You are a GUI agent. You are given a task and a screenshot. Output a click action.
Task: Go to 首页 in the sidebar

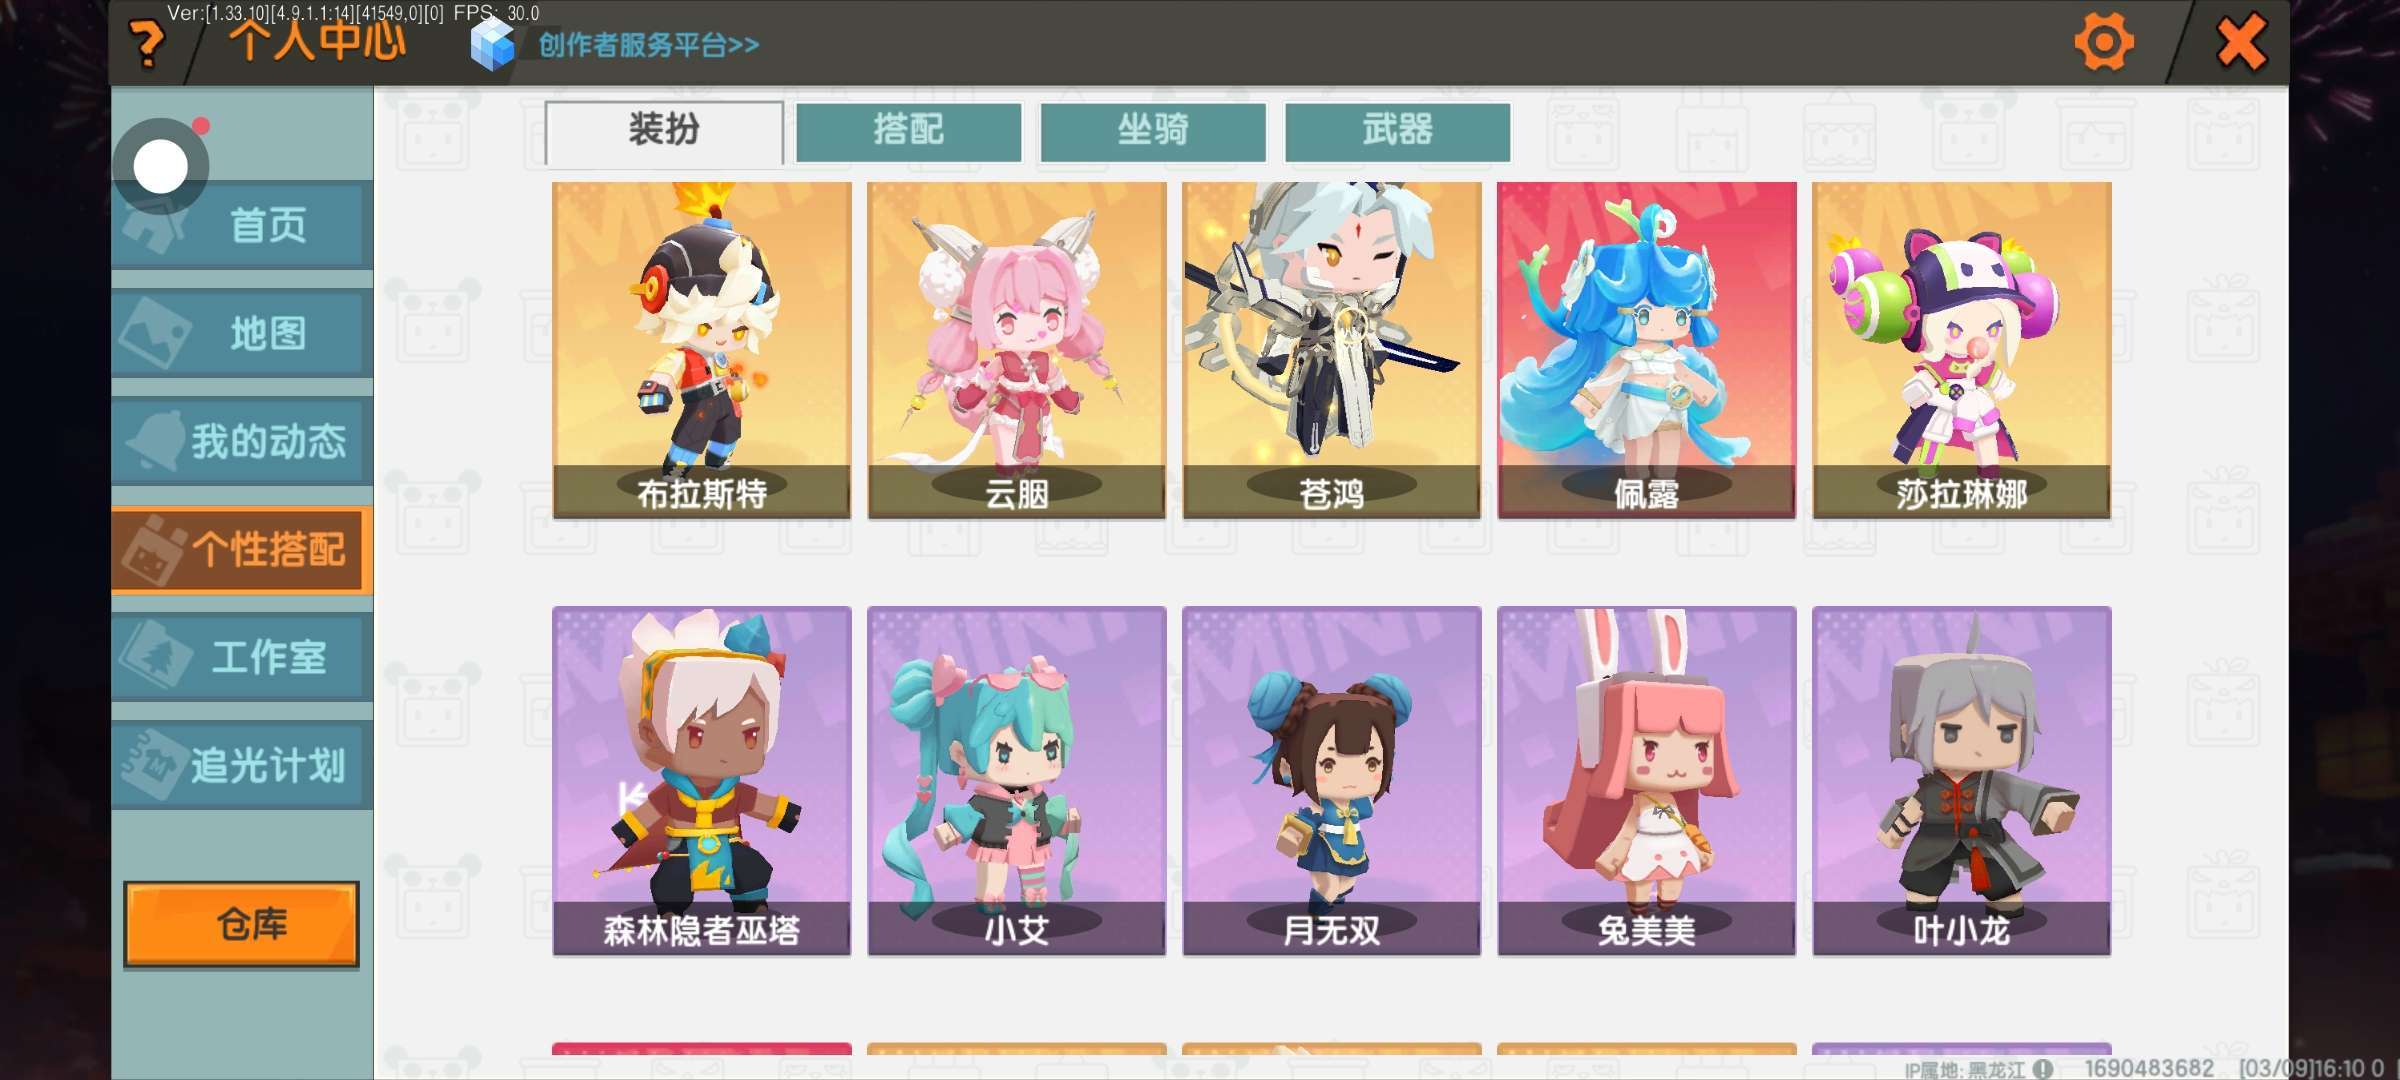[x=242, y=224]
